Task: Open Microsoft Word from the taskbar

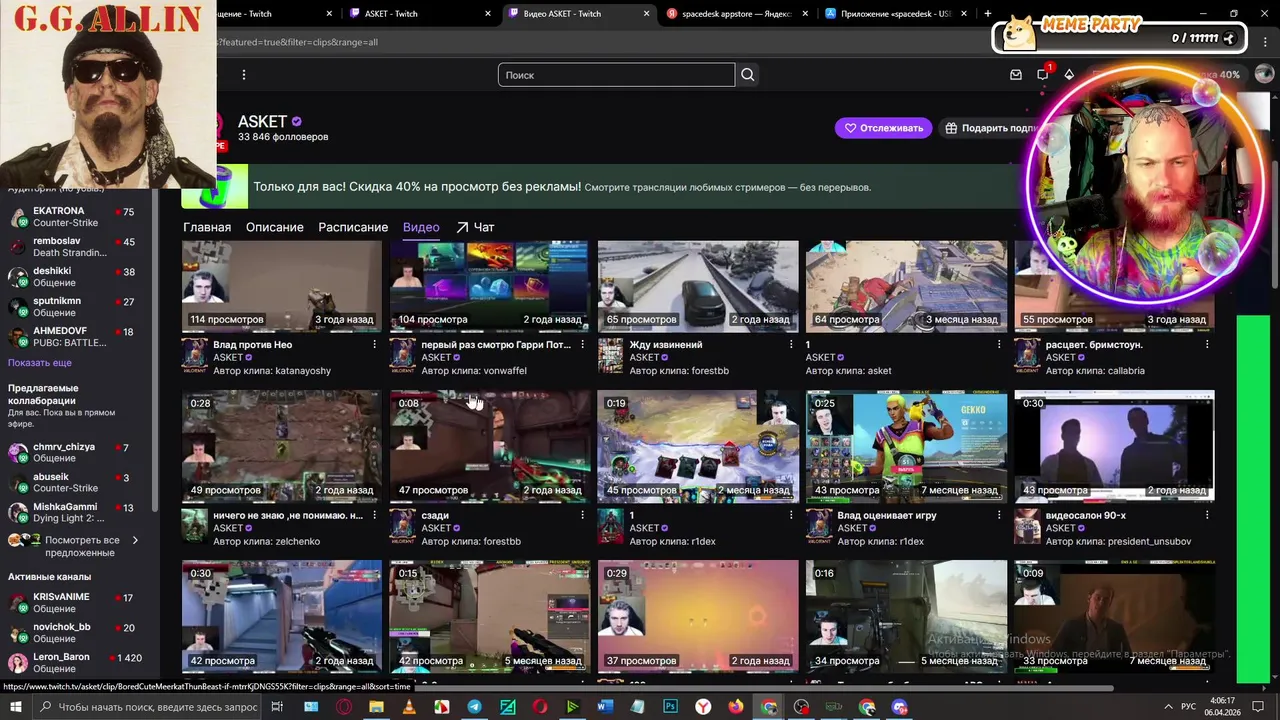Action: point(605,707)
